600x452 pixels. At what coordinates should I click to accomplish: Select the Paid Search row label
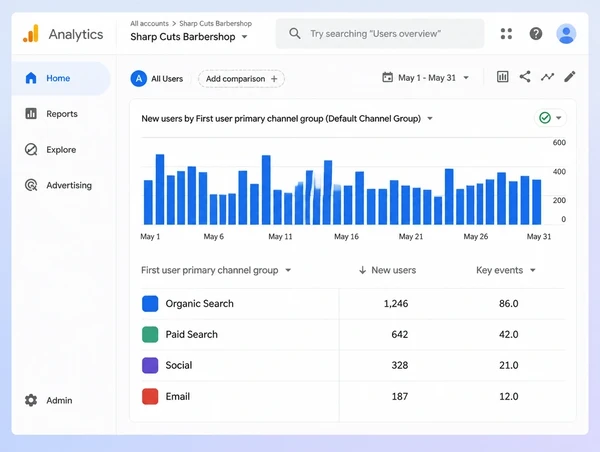[191, 335]
